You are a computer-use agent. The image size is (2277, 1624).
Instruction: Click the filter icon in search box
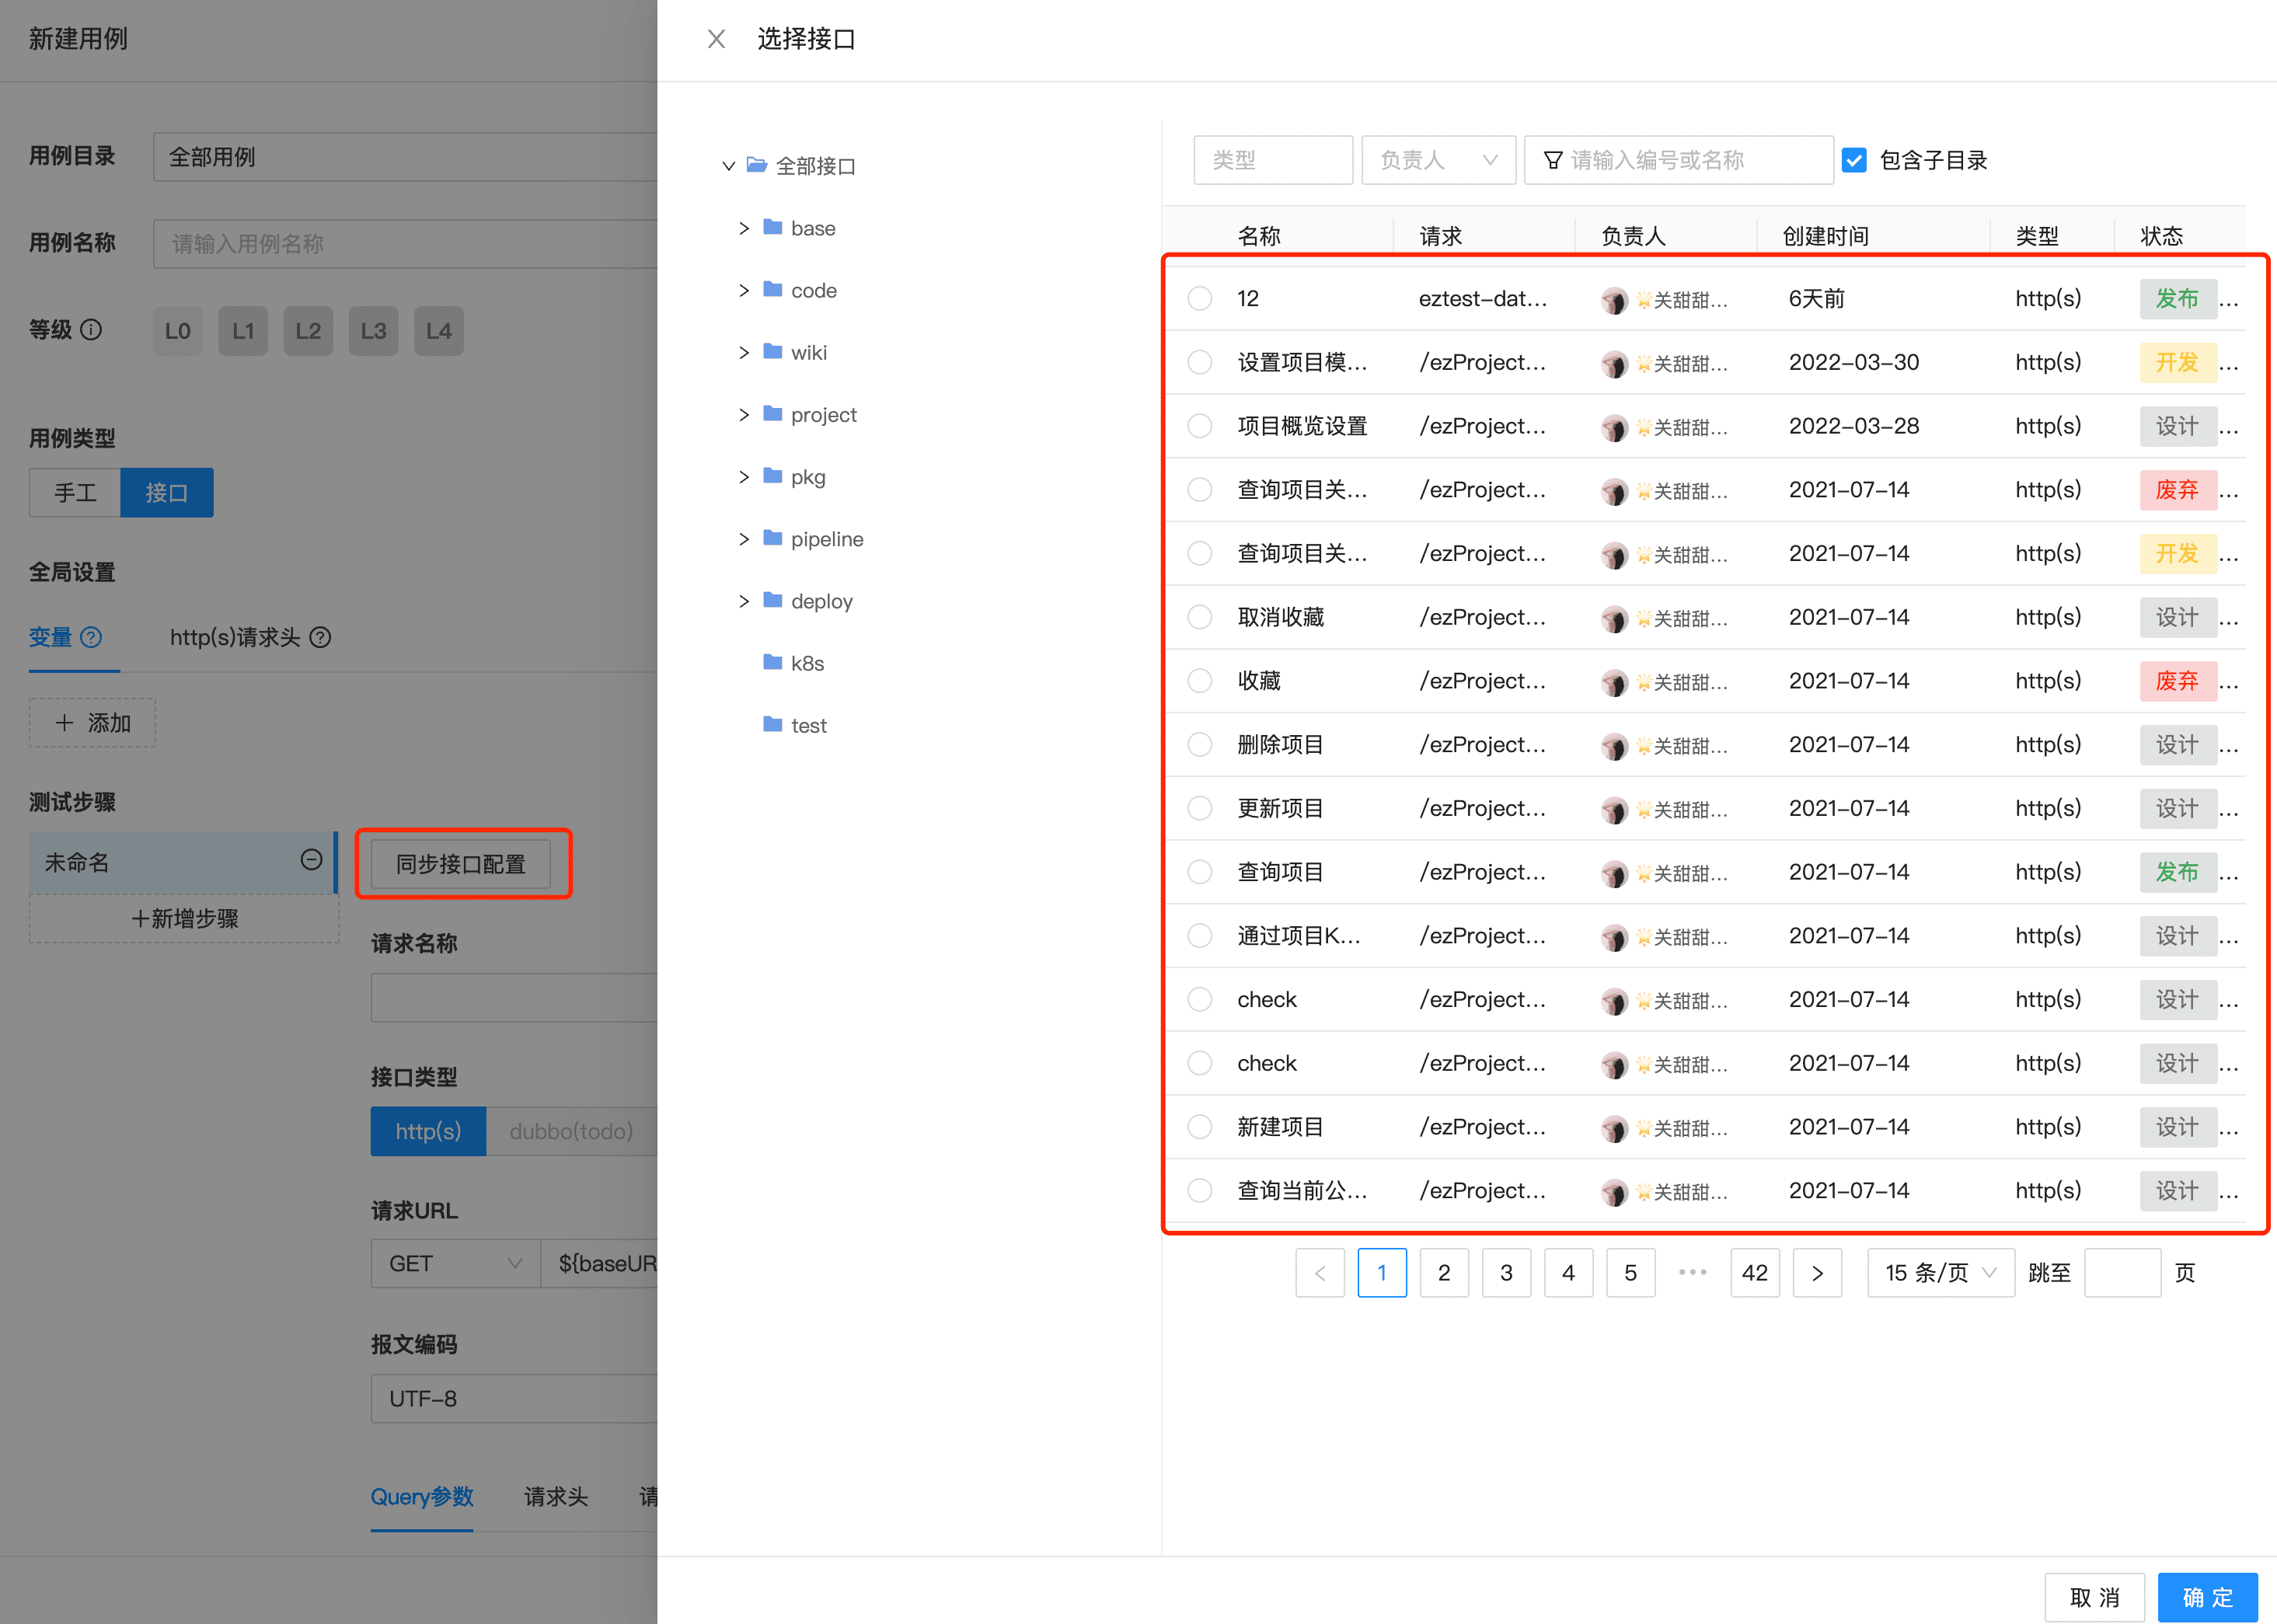click(1552, 160)
